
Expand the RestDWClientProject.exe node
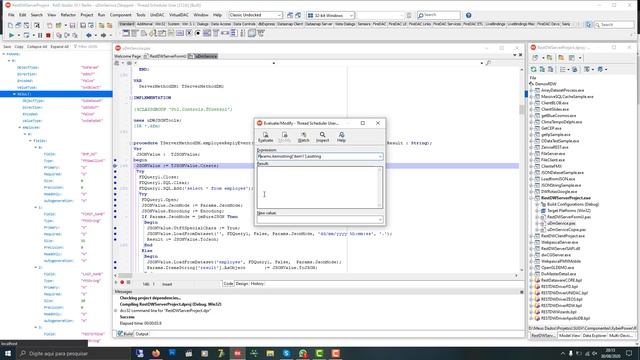tap(531, 236)
